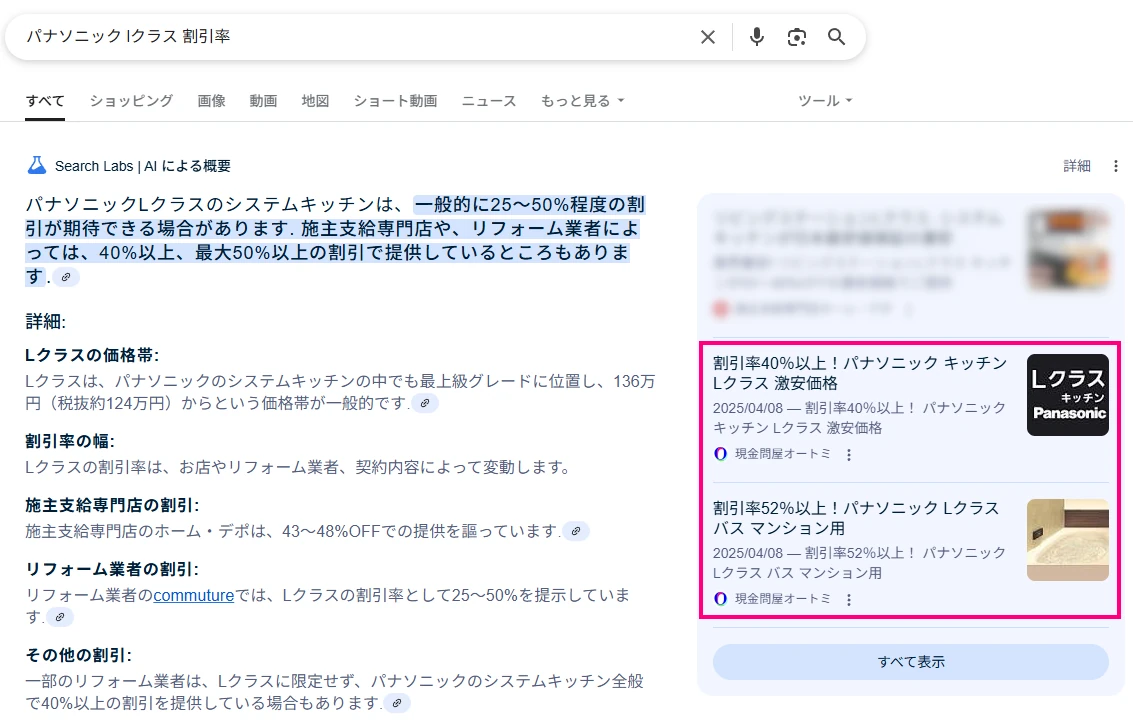
Task: Open 割引率52%以上!パナソニック Lクラス バス result
Action: click(856, 518)
